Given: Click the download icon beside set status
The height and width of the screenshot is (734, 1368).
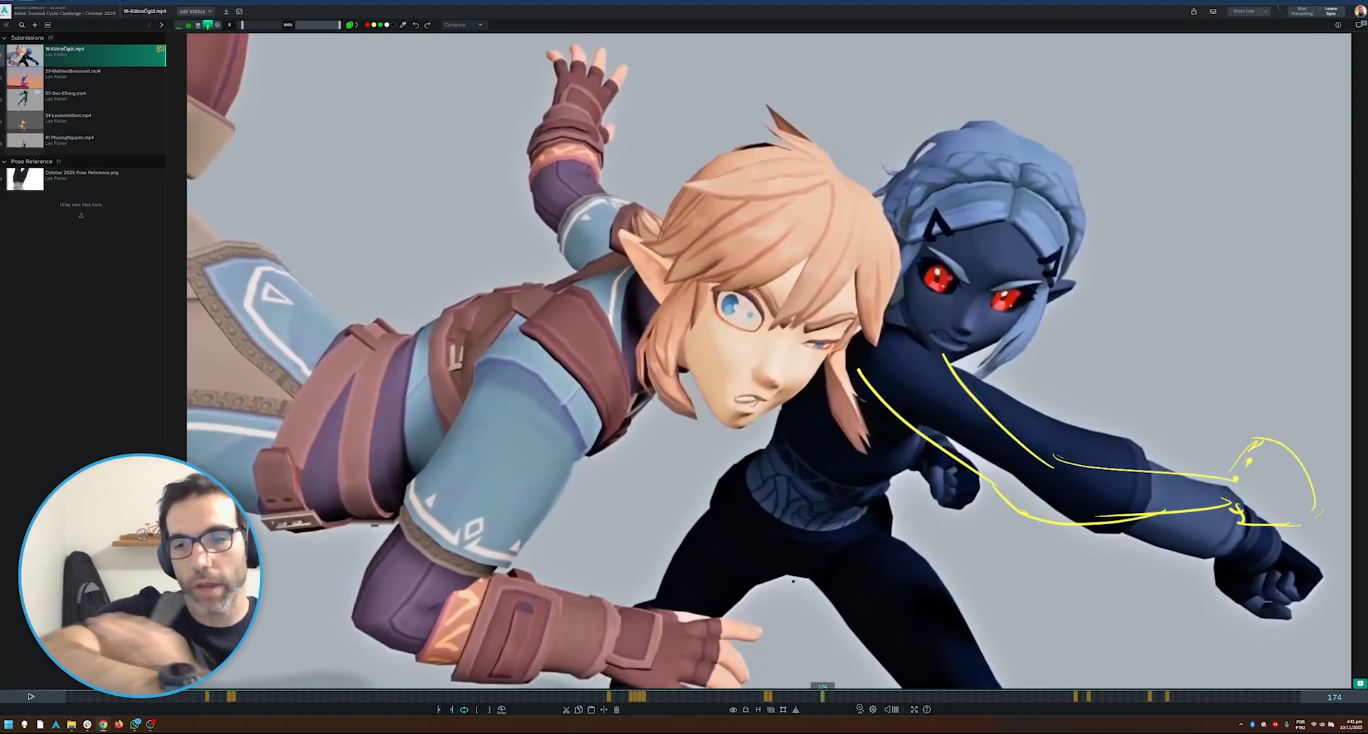Looking at the screenshot, I should (226, 11).
